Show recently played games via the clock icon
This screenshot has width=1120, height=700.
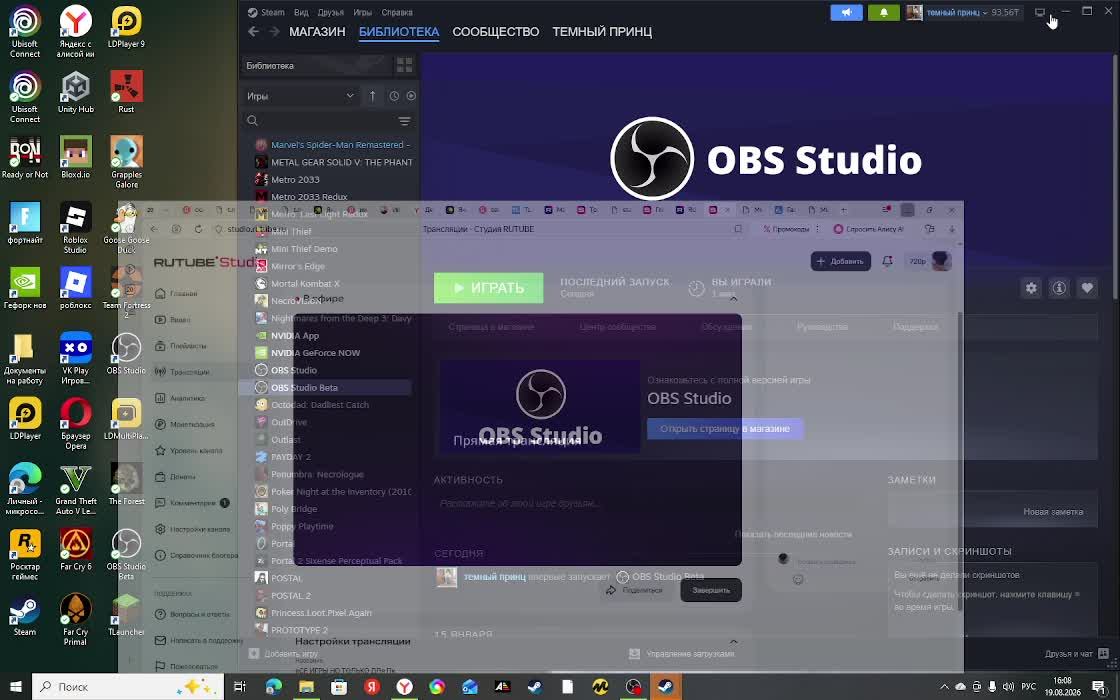pyautogui.click(x=394, y=96)
